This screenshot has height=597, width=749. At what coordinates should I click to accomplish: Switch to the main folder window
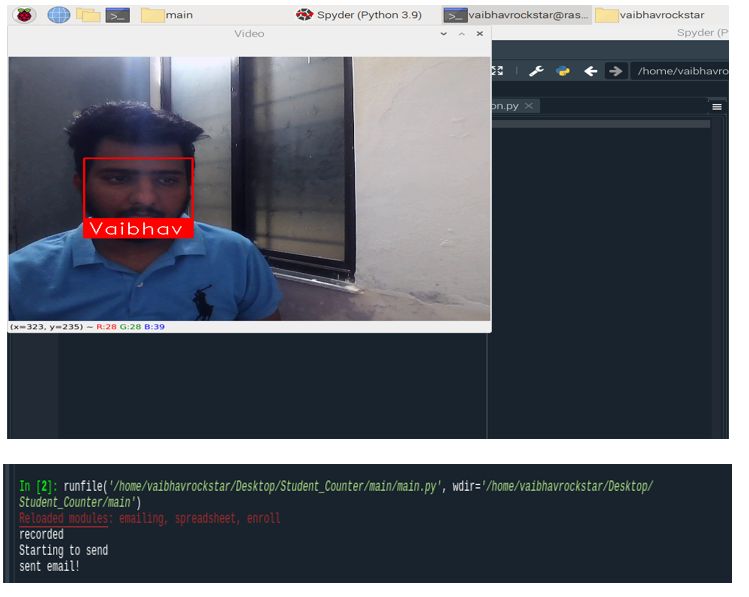click(x=167, y=15)
